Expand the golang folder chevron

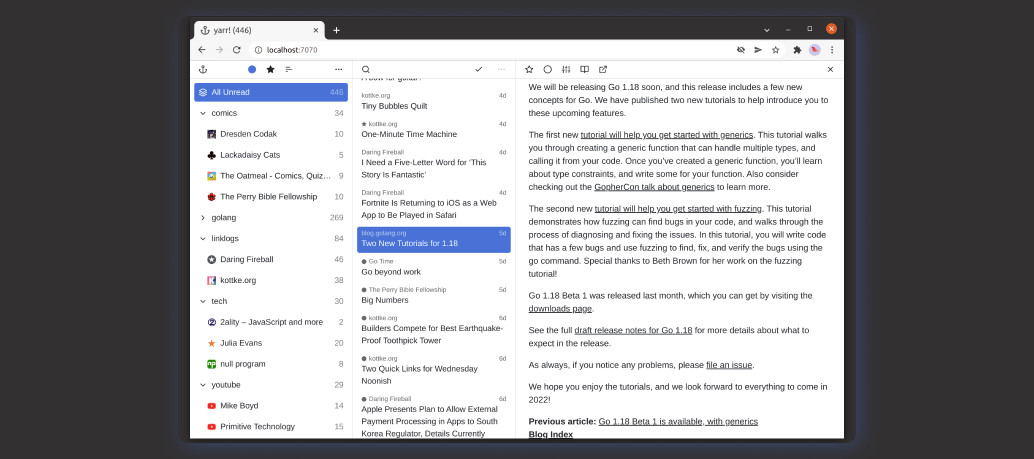pos(203,218)
